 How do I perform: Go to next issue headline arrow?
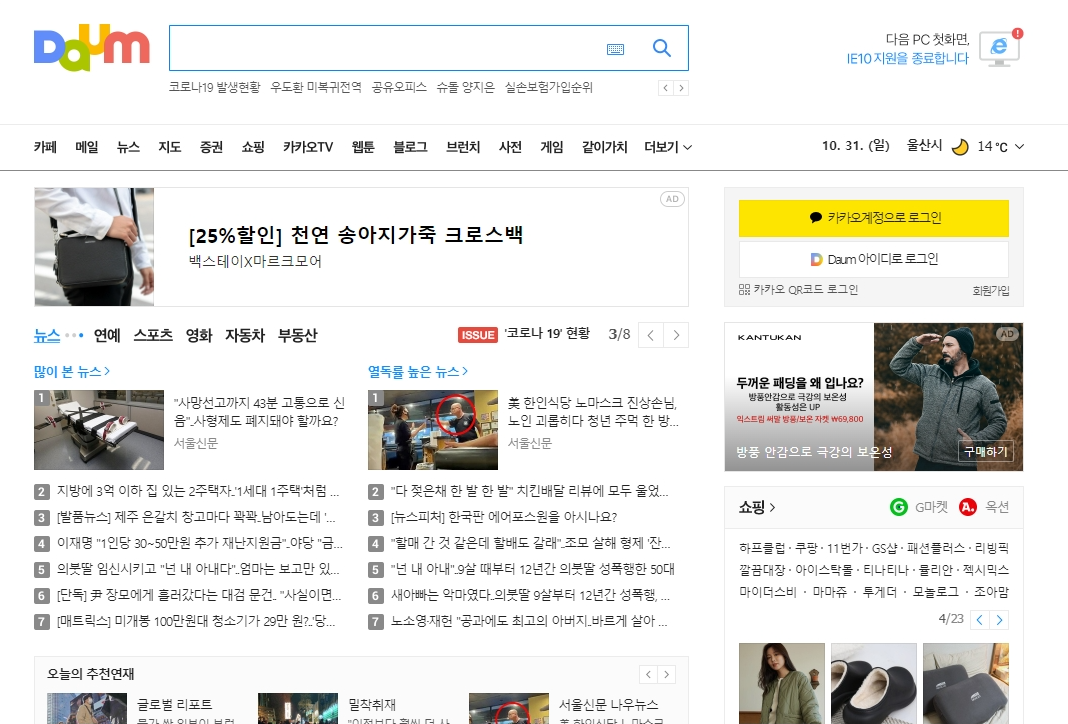click(676, 335)
